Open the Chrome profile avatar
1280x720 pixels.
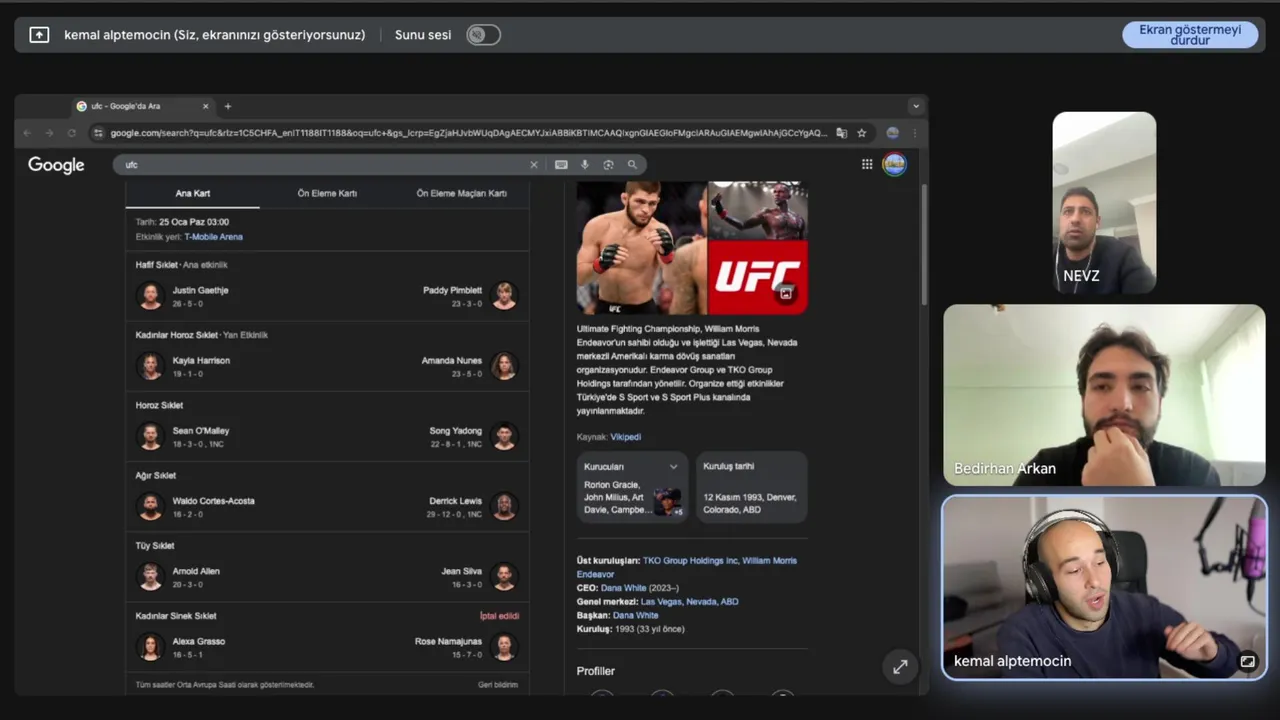892,133
